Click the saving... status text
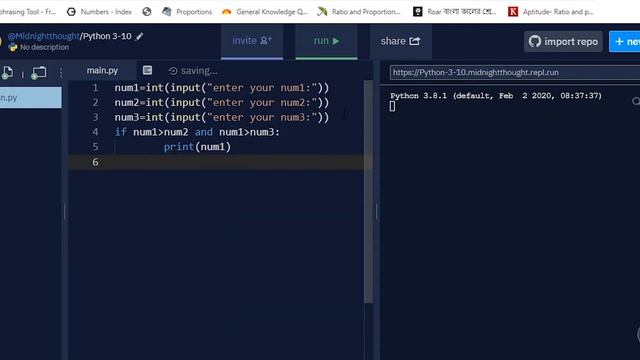Viewport: 640px width, 360px height. (x=199, y=71)
